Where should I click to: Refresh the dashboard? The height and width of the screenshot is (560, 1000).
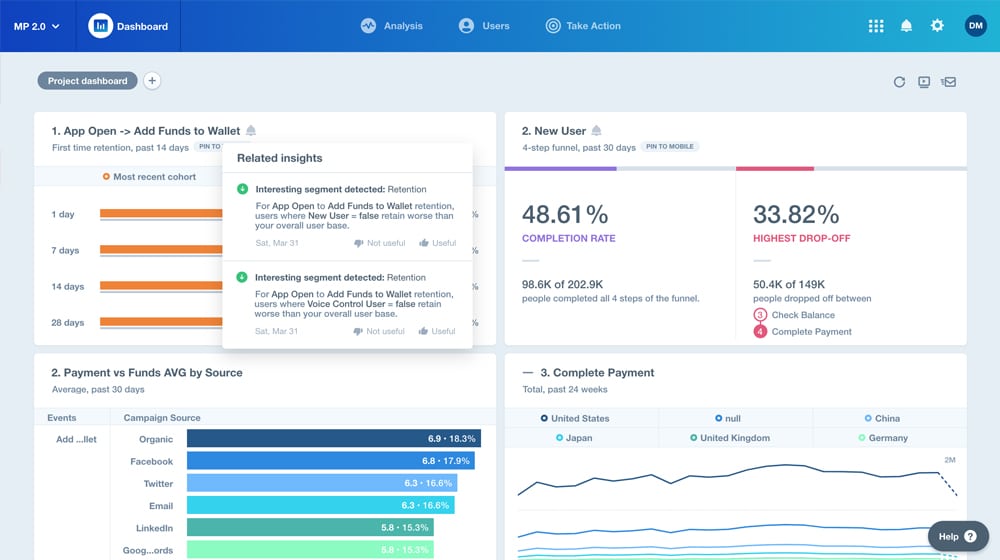coord(899,82)
